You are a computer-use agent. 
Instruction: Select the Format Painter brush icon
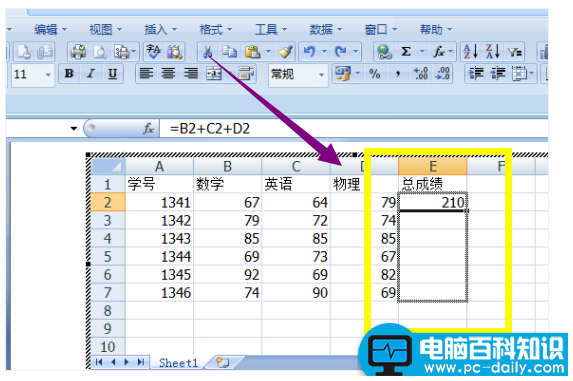pyautogui.click(x=285, y=52)
